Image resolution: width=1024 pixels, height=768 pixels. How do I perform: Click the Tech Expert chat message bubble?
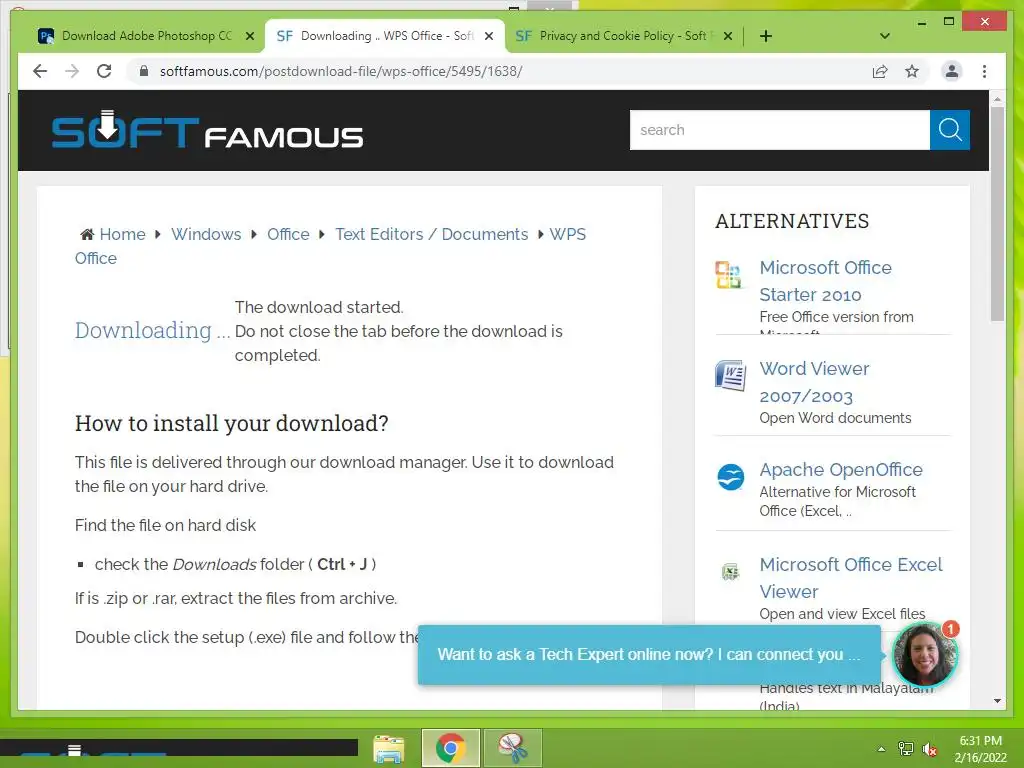(649, 654)
